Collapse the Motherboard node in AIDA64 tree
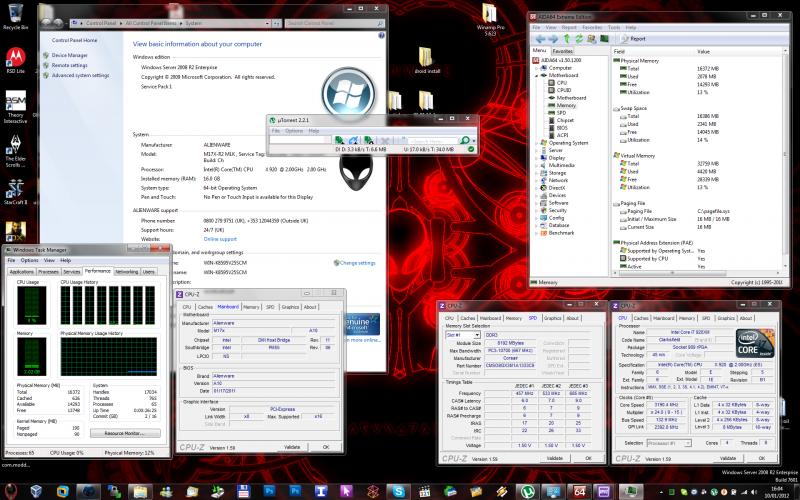The width and height of the screenshot is (800, 500). 537,76
